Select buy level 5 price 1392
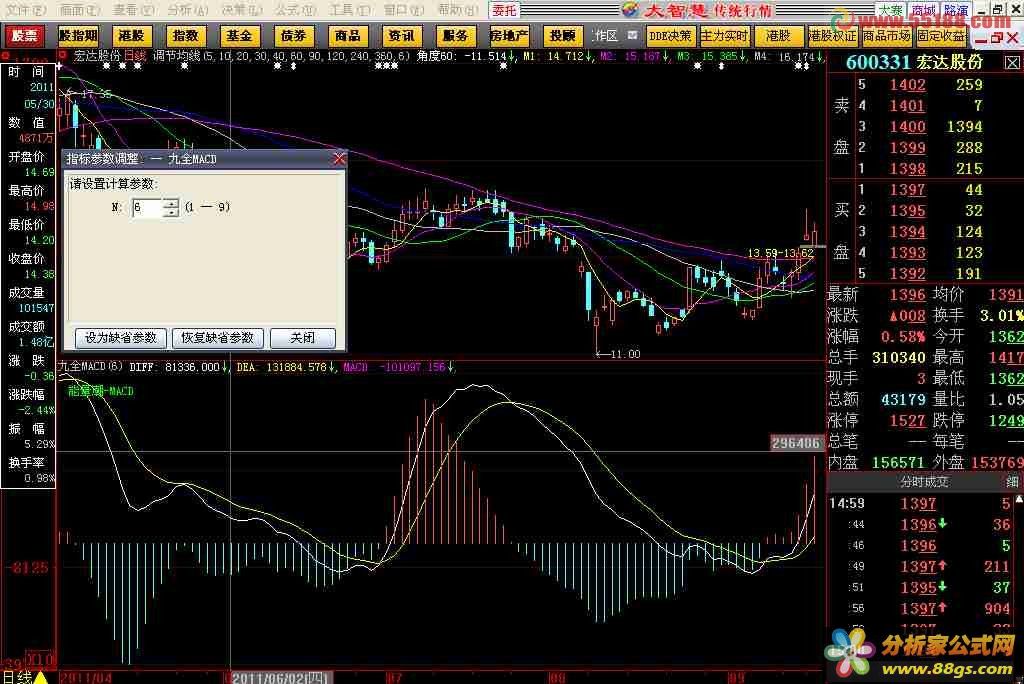This screenshot has width=1024, height=684. [x=908, y=274]
